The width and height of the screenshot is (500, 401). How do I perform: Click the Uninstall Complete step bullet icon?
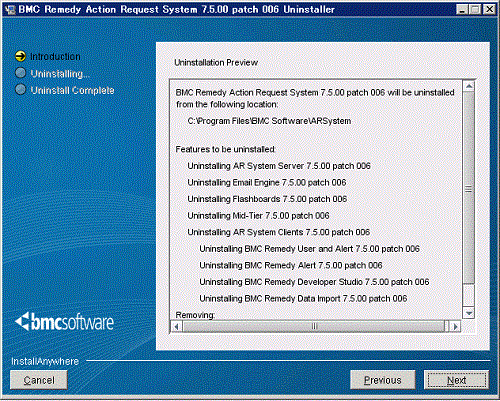pos(20,90)
